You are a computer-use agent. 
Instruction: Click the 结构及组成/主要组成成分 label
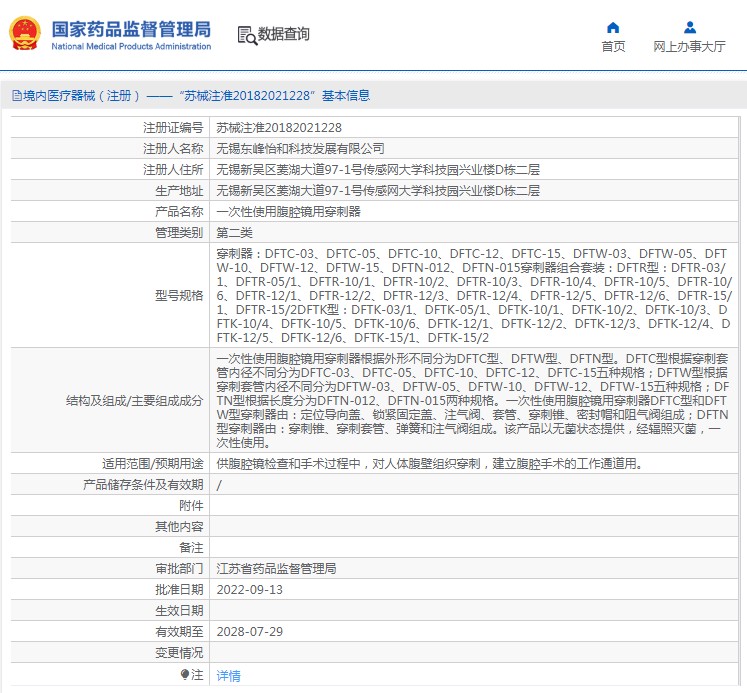135,401
